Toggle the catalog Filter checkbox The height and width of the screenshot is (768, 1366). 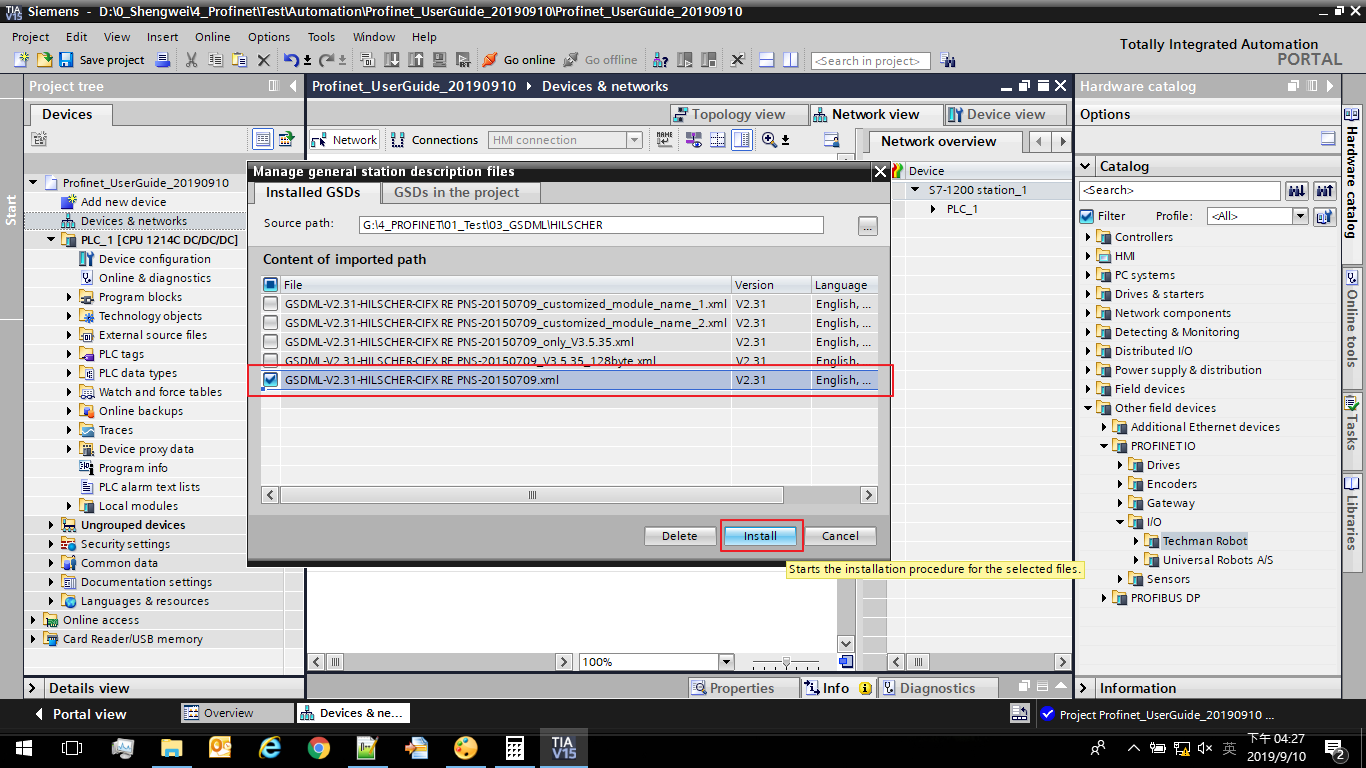(1087, 216)
